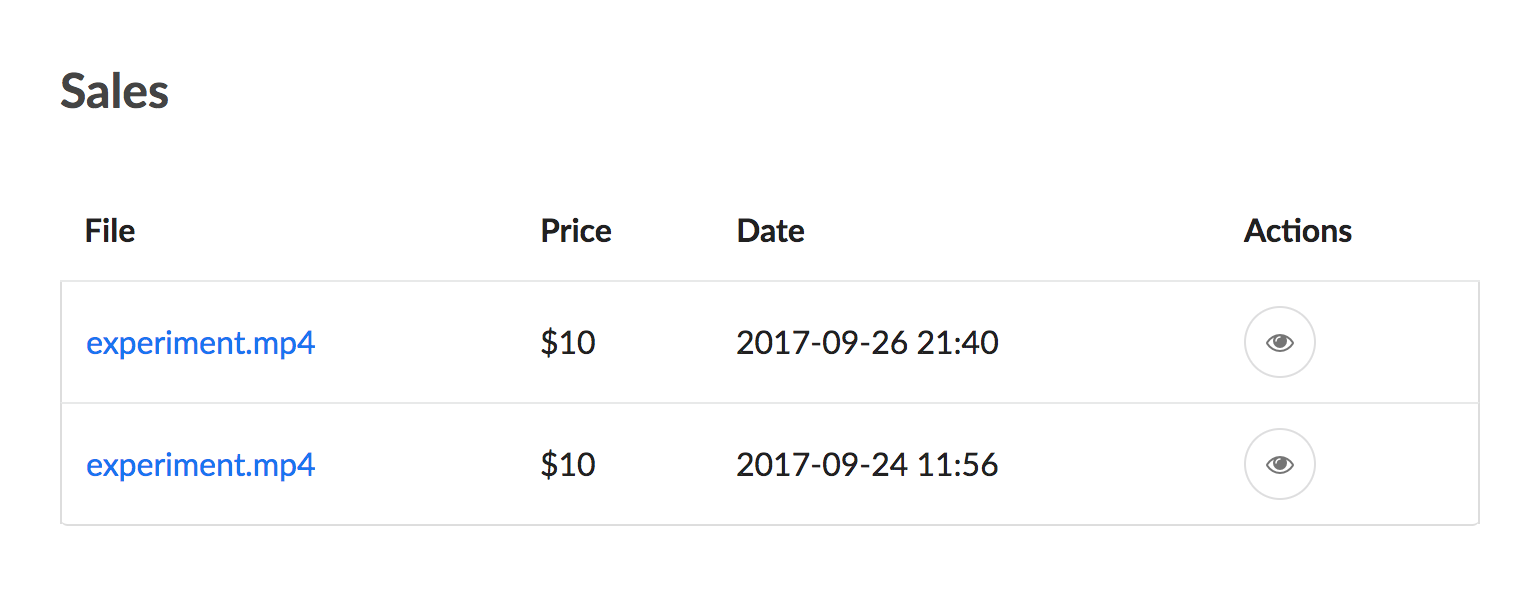Click the round view button for latest sale
Screen dimensions: 1540x612
point(1279,342)
